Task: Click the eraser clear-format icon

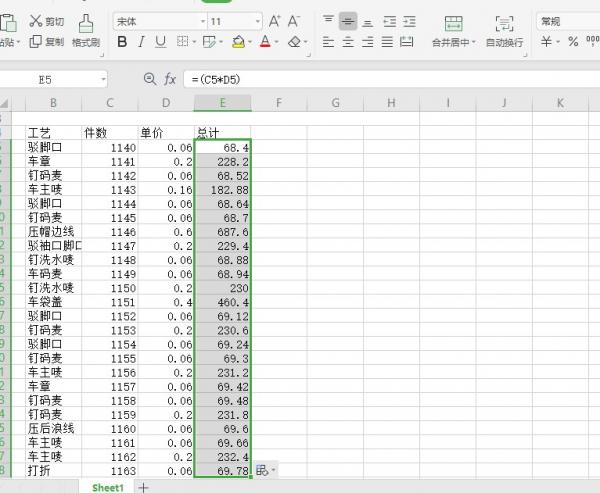Action: [x=294, y=41]
